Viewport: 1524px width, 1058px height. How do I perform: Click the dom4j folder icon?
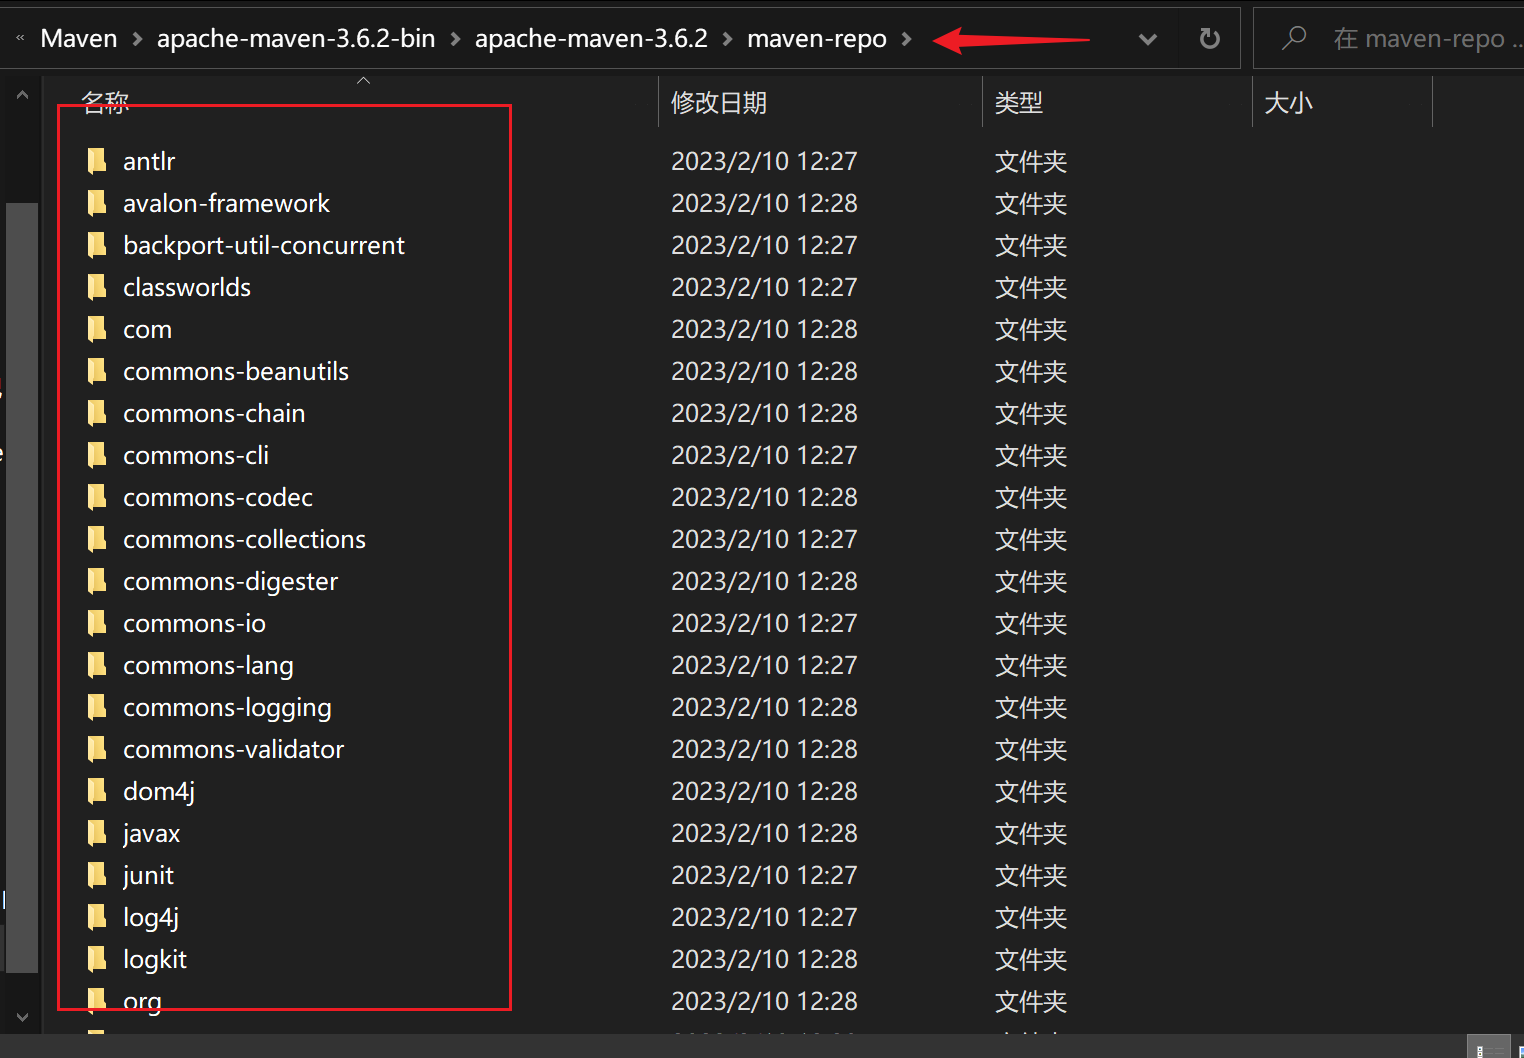pos(97,791)
